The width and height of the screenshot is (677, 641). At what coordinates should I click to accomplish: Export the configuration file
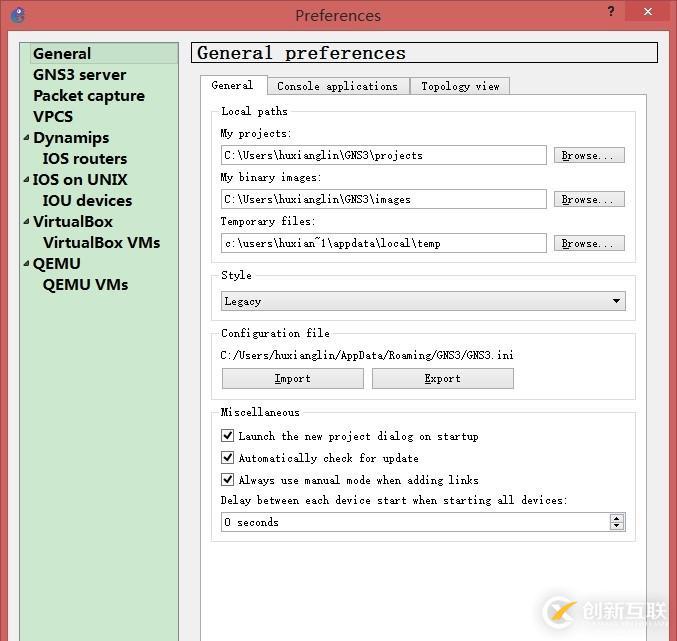pyautogui.click(x=443, y=379)
